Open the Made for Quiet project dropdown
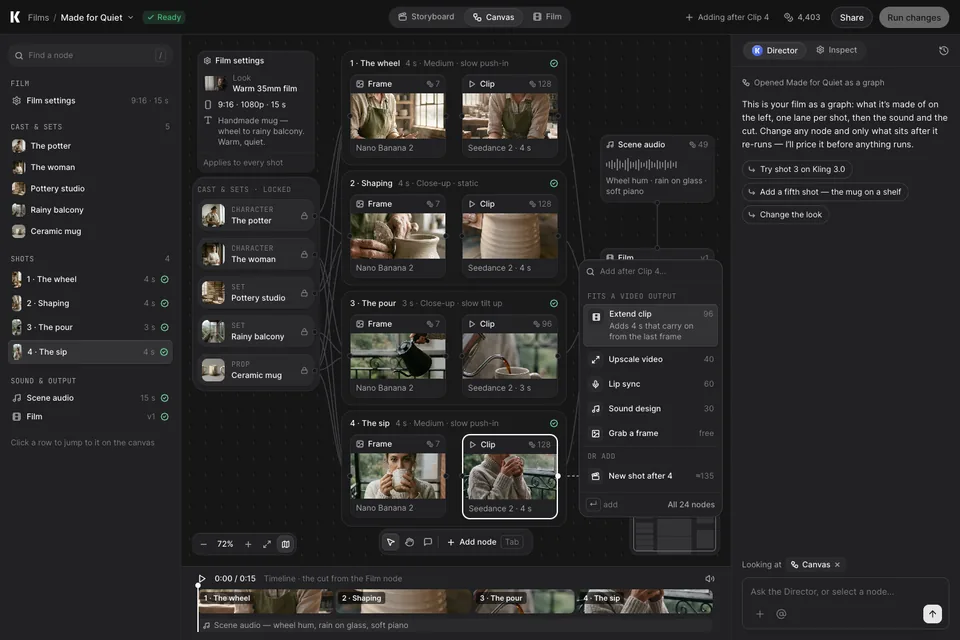The height and width of the screenshot is (640, 960). (x=97, y=17)
